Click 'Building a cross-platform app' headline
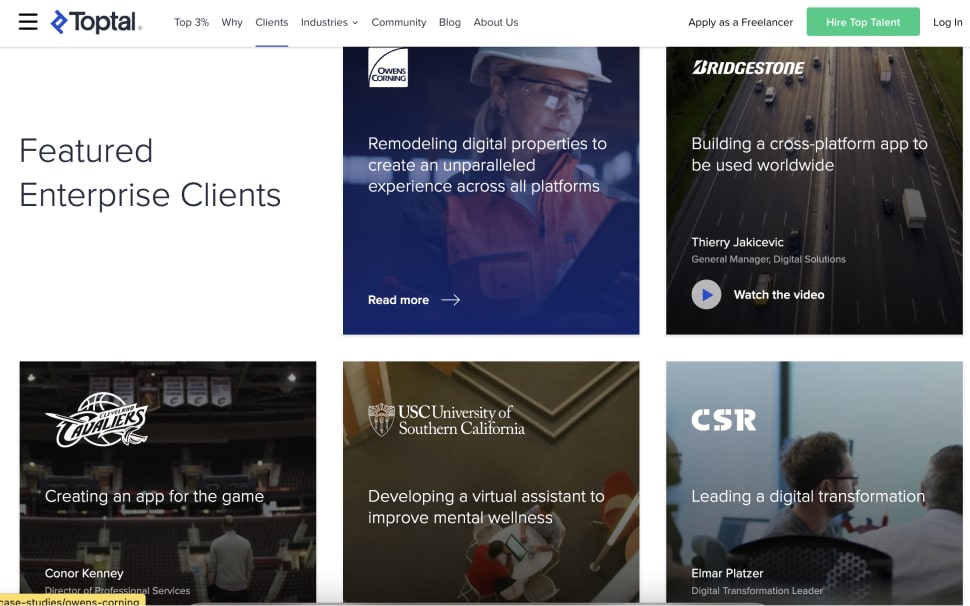Viewport: 970px width, 606px height. (809, 155)
